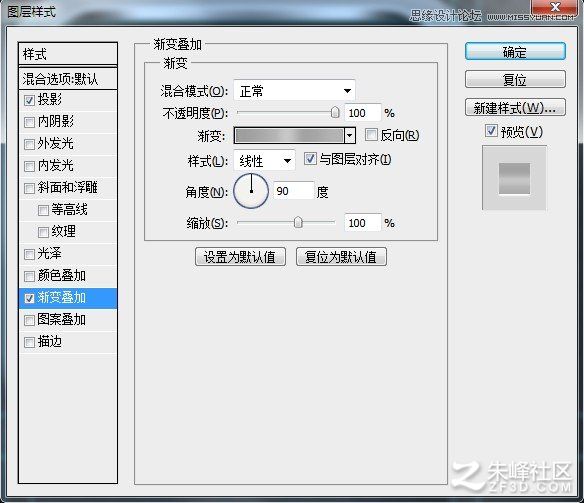
Task: Click the gradient color bar to edit gradient
Action: (x=289, y=136)
